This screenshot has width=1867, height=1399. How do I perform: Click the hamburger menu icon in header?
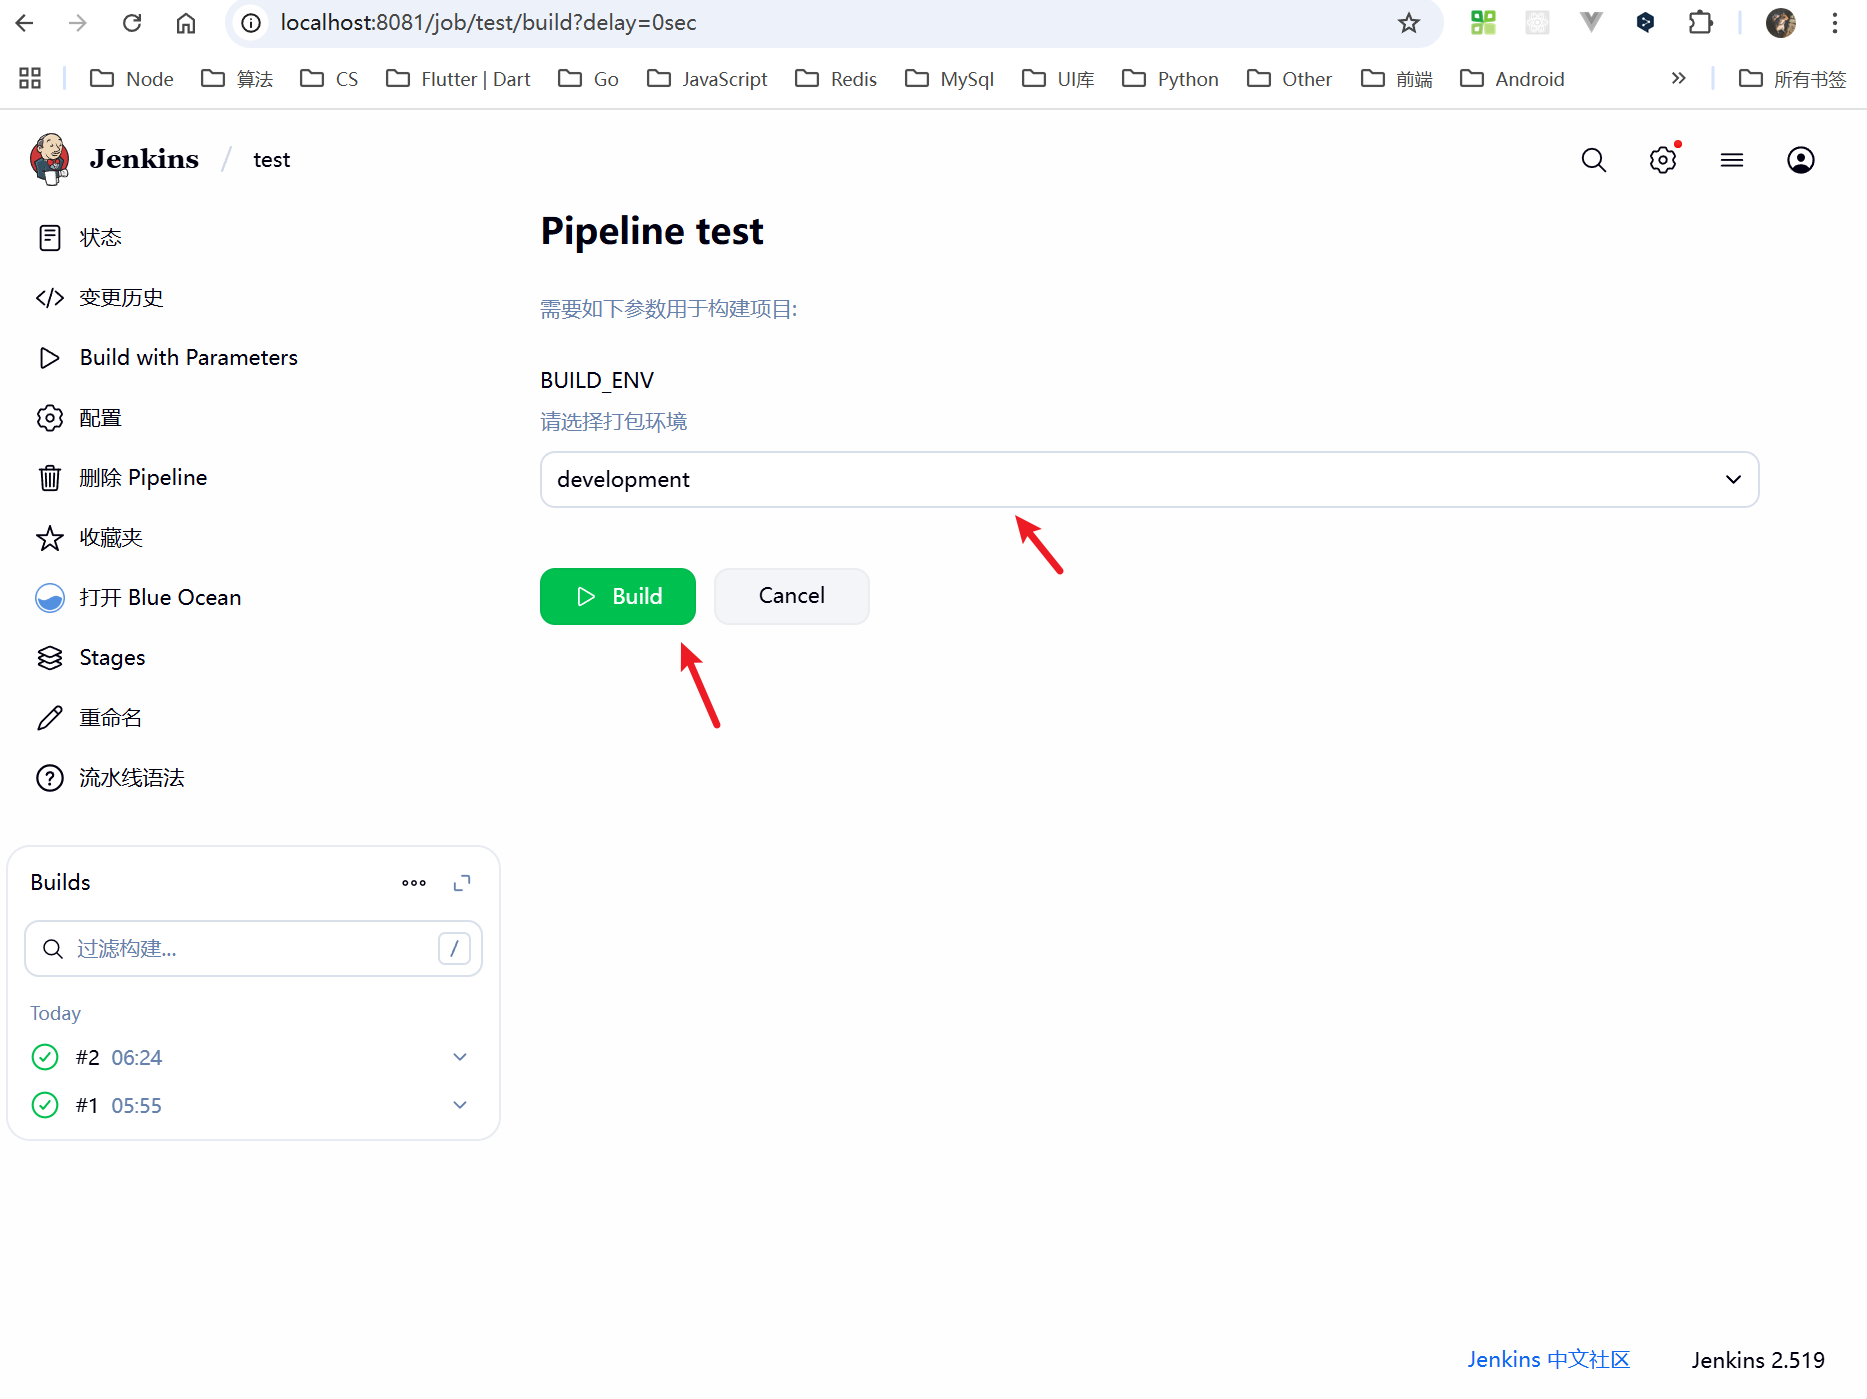[1731, 160]
